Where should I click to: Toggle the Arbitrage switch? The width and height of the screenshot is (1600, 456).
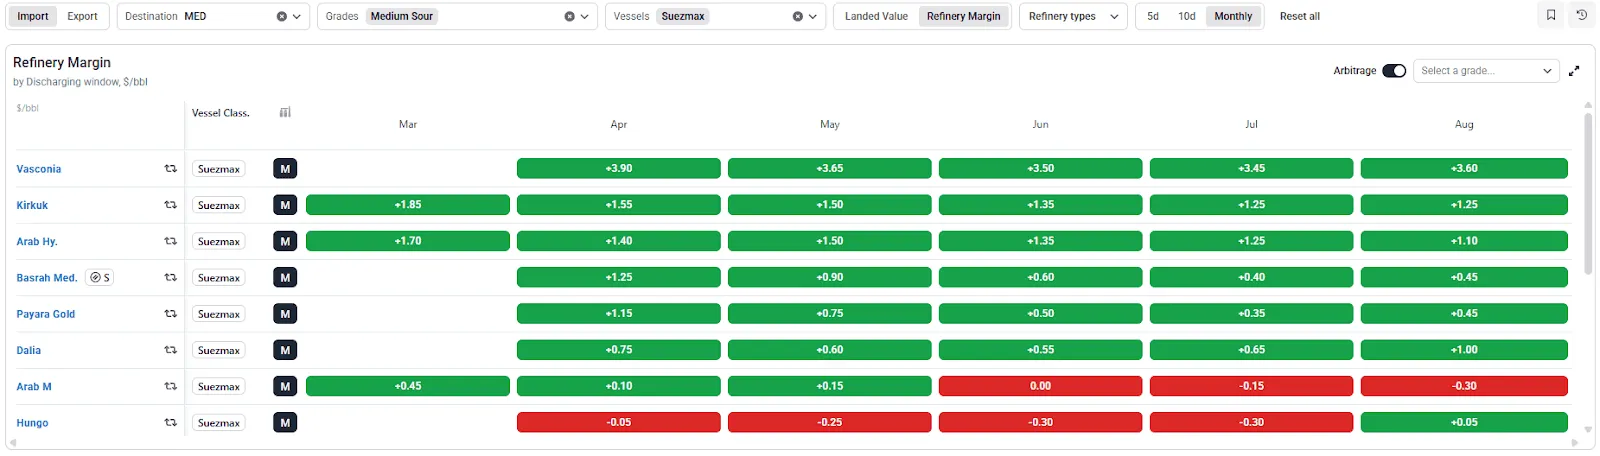click(x=1394, y=71)
